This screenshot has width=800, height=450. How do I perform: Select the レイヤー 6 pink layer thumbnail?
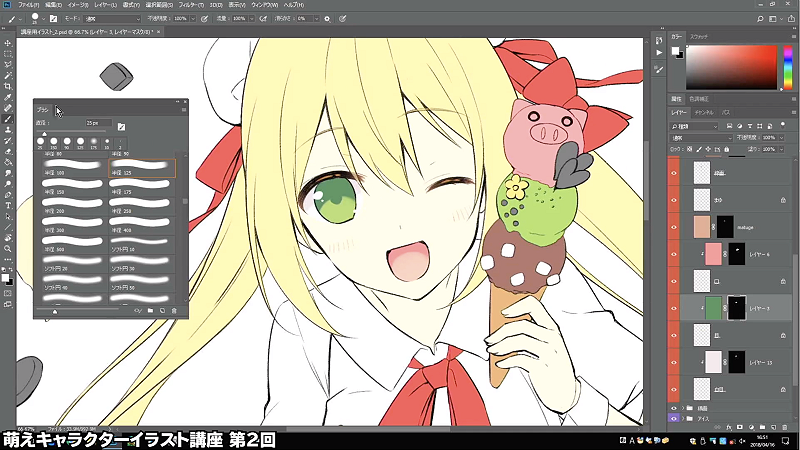(713, 254)
